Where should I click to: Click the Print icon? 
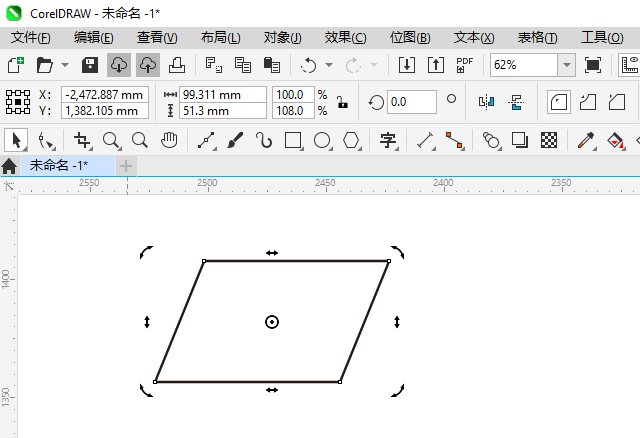click(177, 65)
